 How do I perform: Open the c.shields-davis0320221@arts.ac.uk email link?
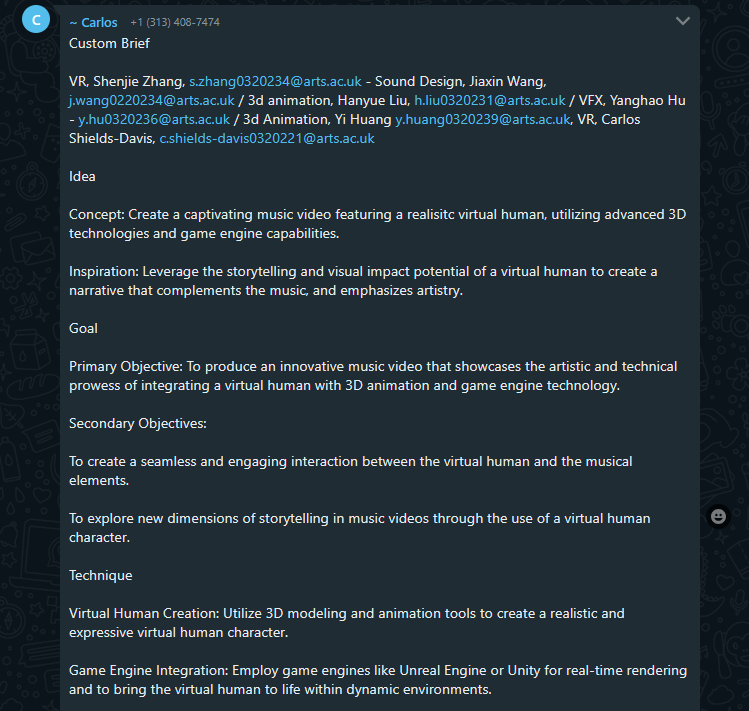(267, 139)
